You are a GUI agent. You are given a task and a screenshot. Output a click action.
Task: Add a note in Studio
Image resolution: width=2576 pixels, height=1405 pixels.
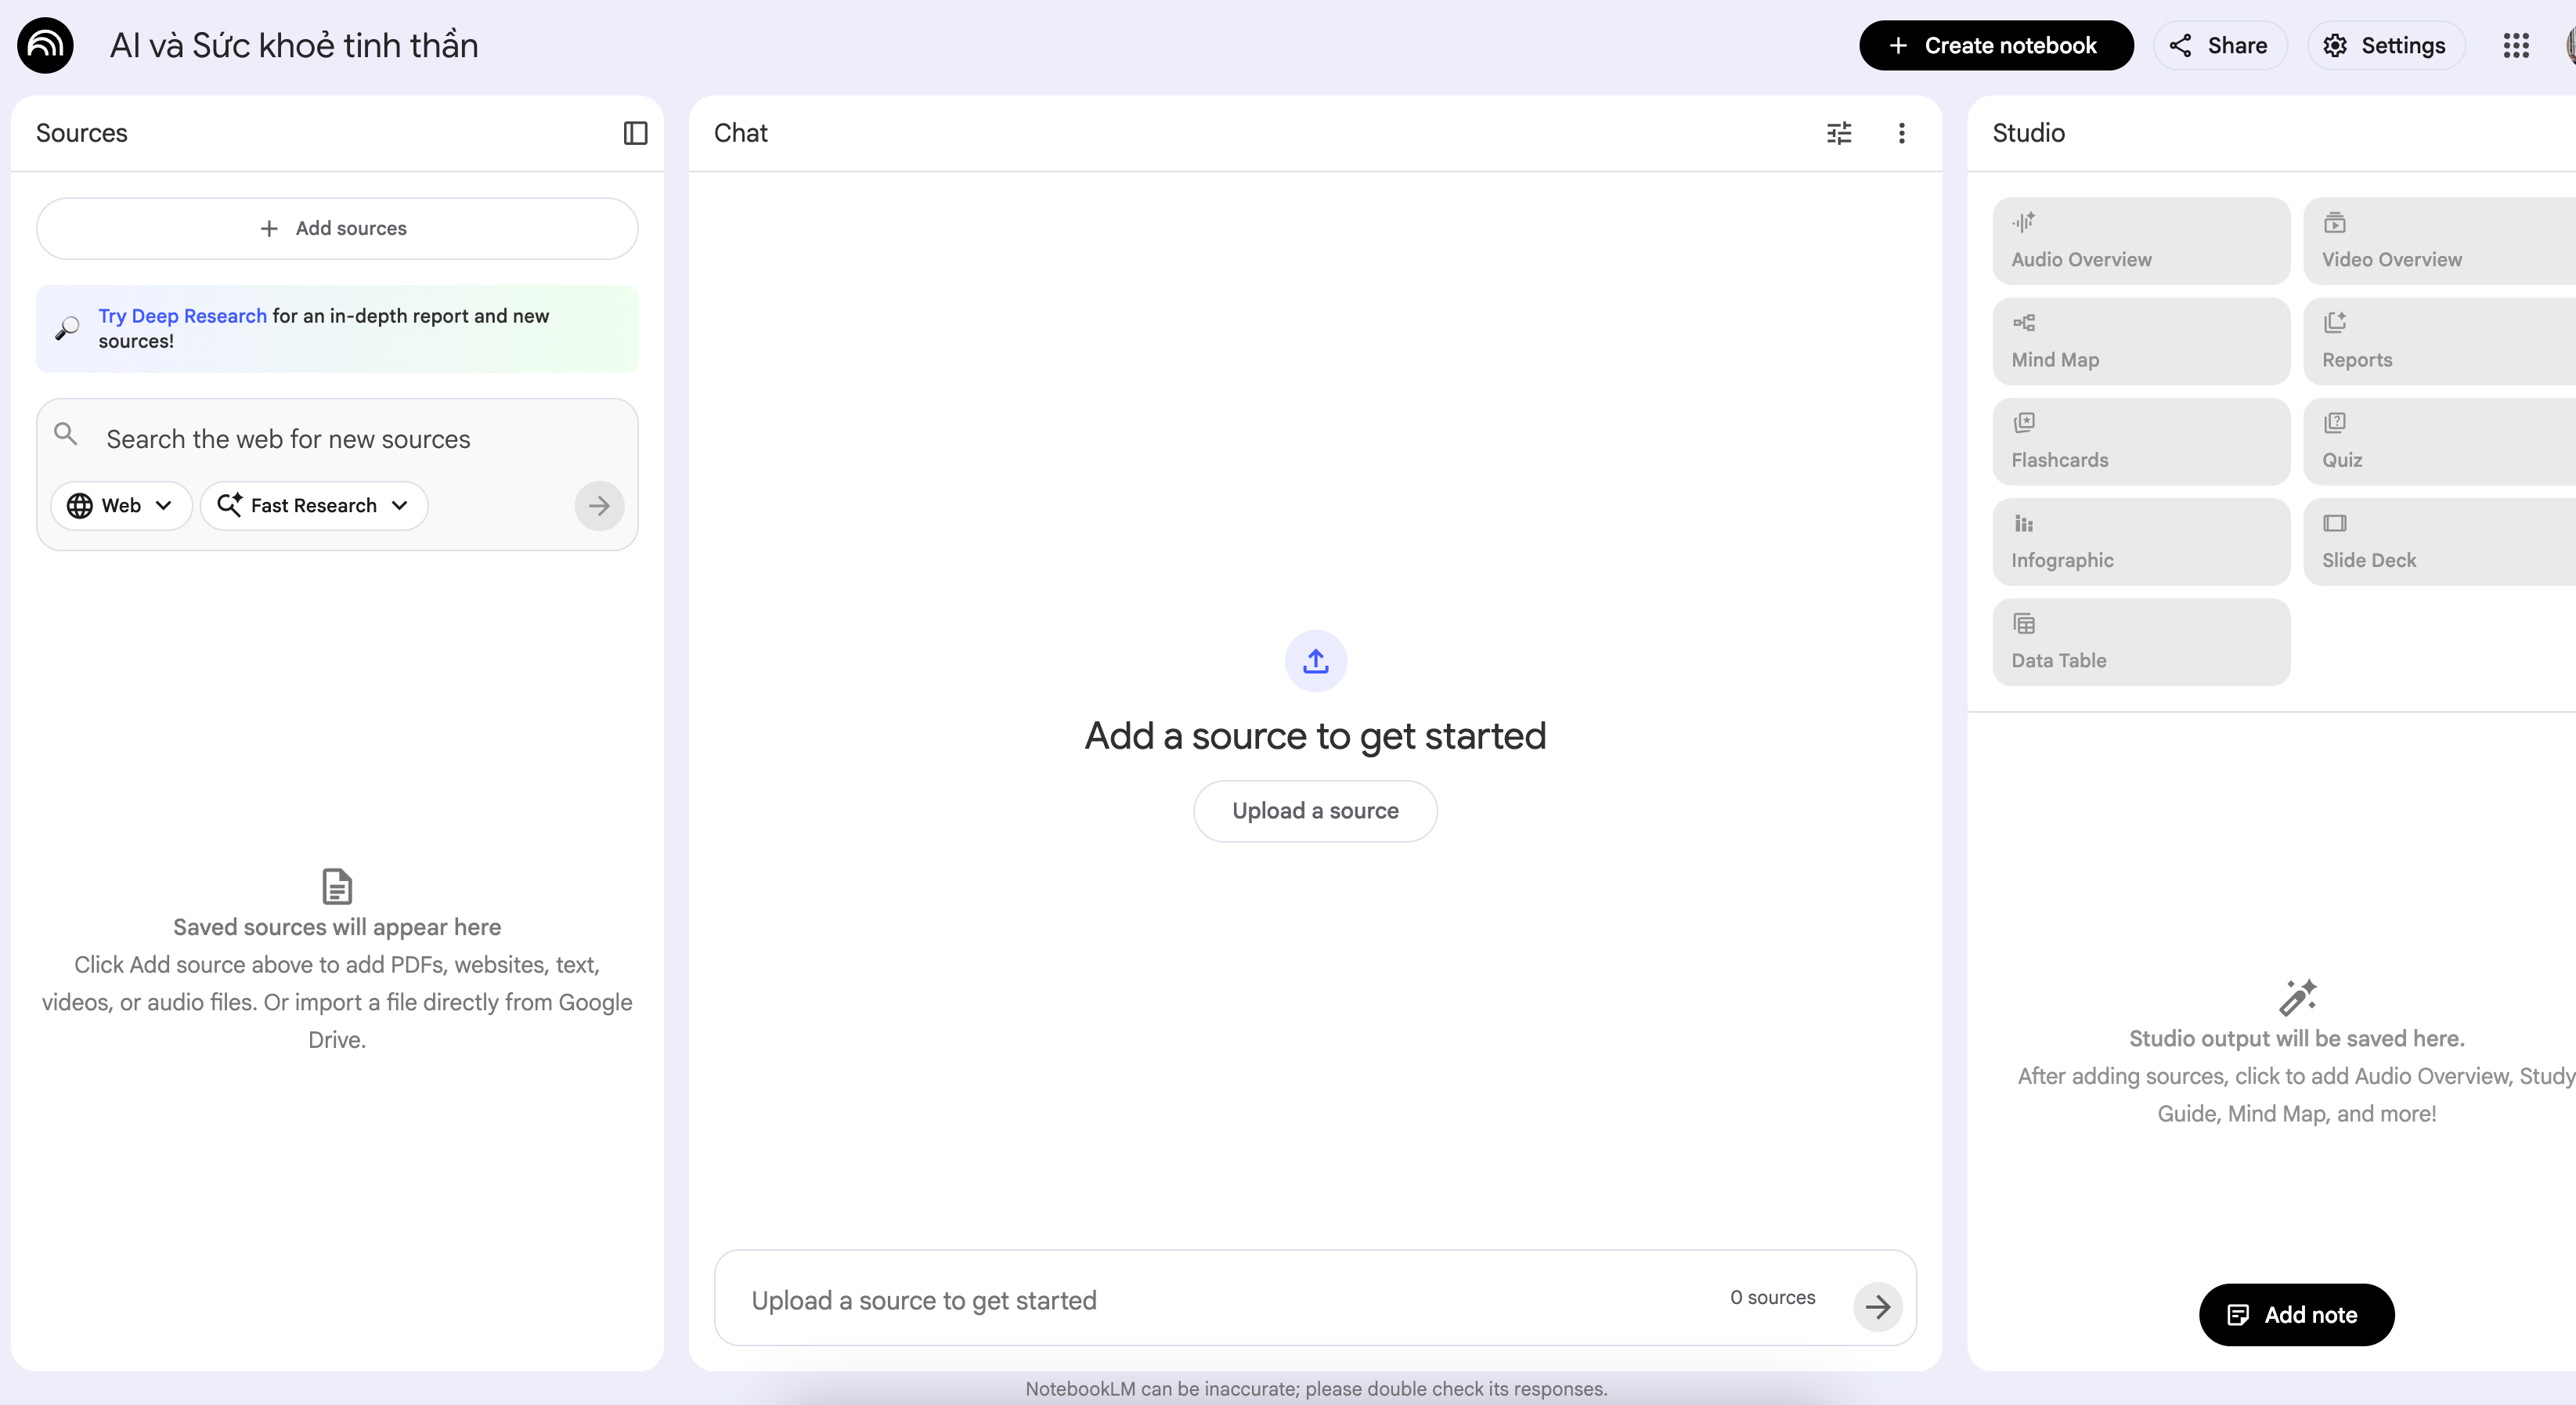click(2295, 1315)
